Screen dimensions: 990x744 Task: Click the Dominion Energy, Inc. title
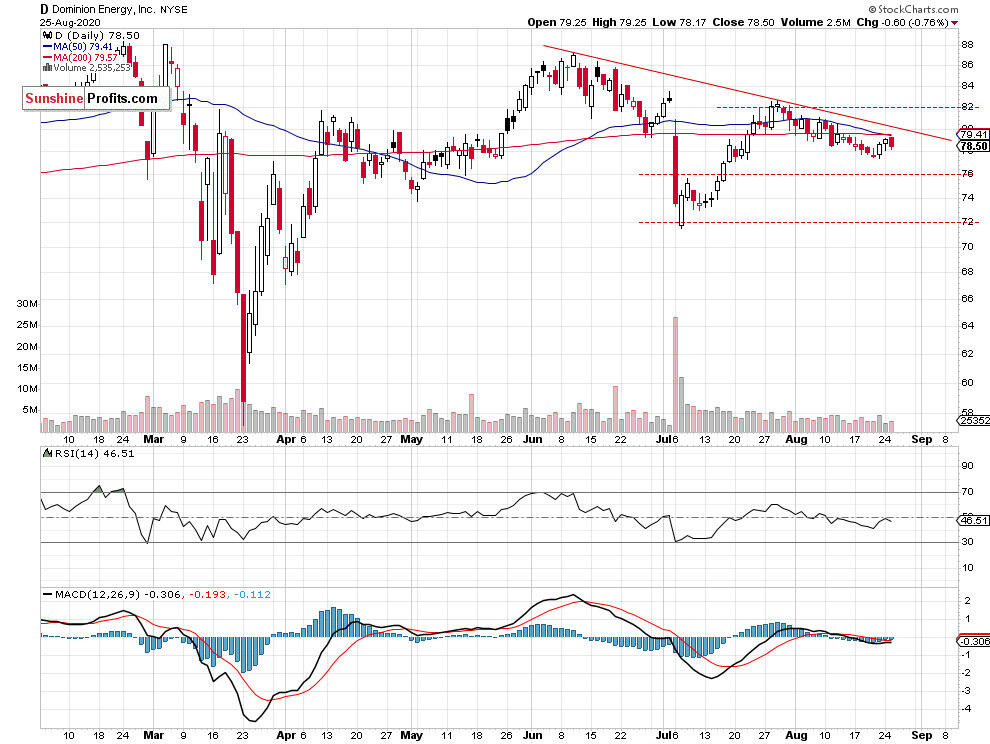[x=104, y=9]
